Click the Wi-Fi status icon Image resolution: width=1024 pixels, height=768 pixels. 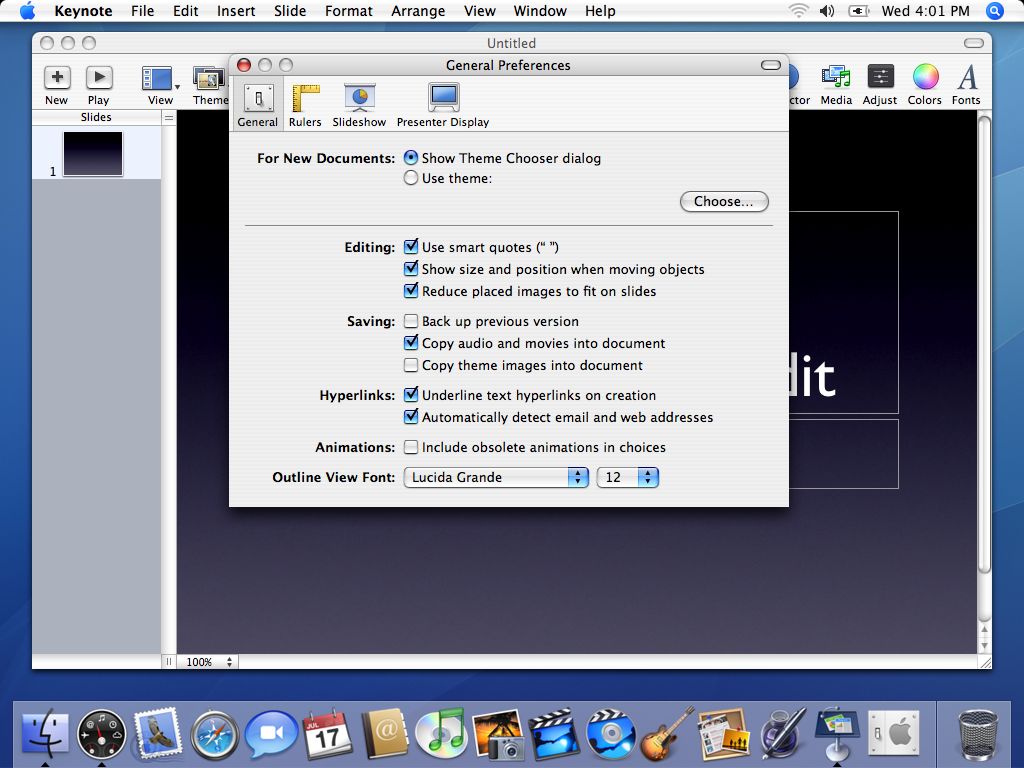798,10
